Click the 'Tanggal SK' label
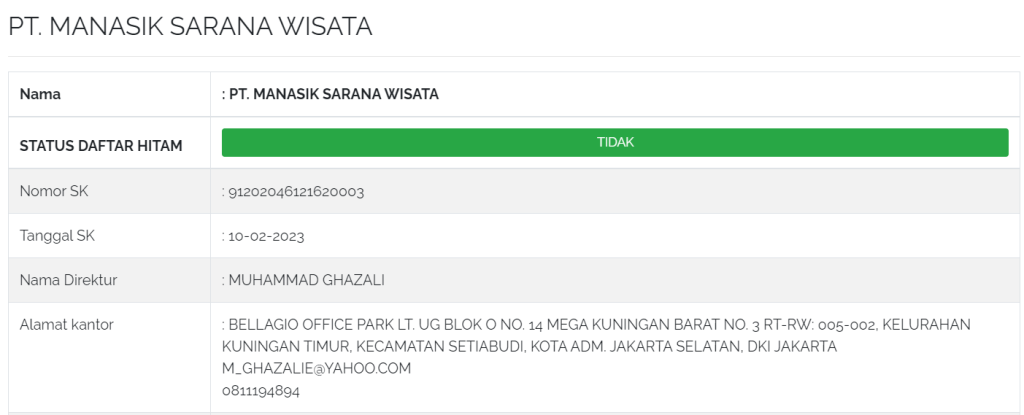1024x415 pixels. (57, 236)
